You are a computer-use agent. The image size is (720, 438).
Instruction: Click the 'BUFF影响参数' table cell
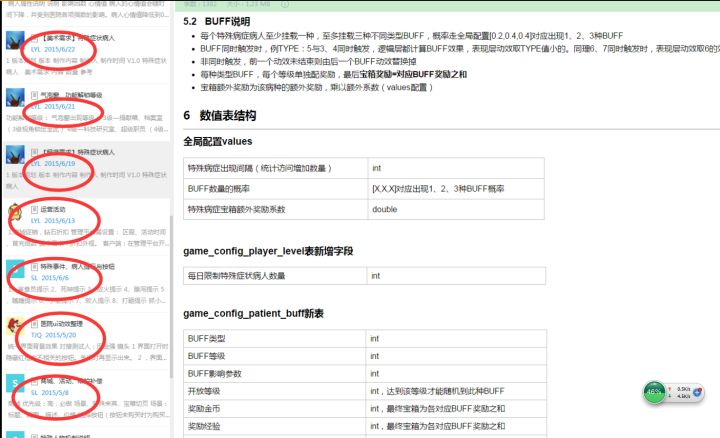pyautogui.click(x=275, y=374)
